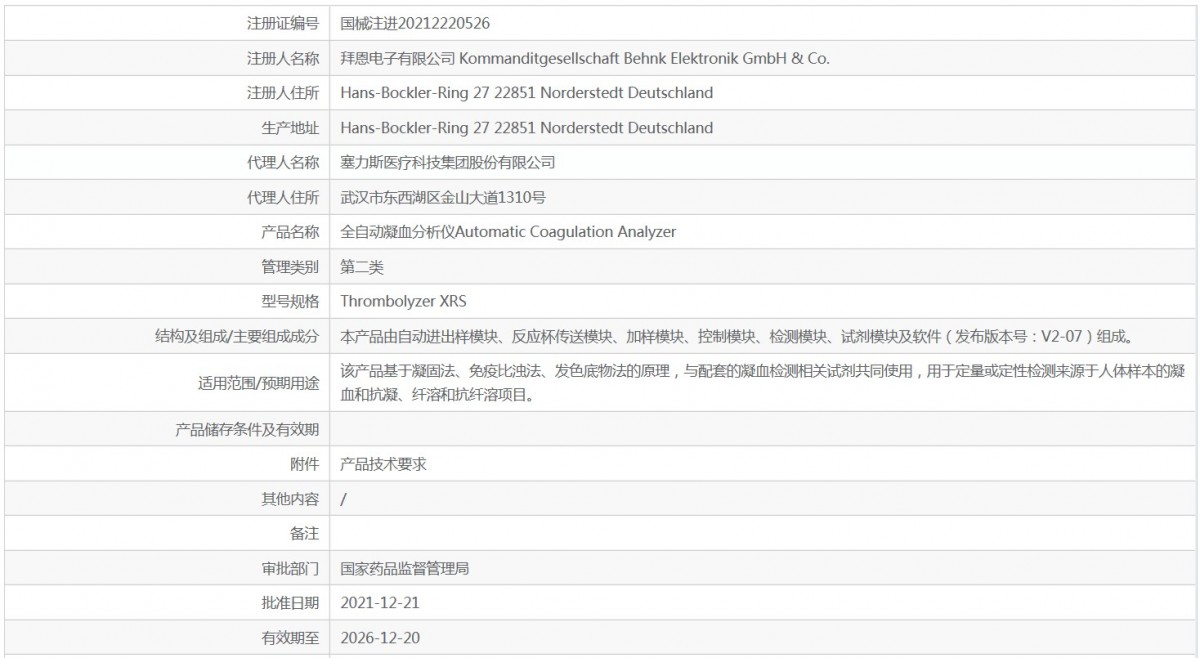Image resolution: width=1200 pixels, height=658 pixels.
Task: Click the attachment value 产品技术要求
Action: (x=384, y=464)
